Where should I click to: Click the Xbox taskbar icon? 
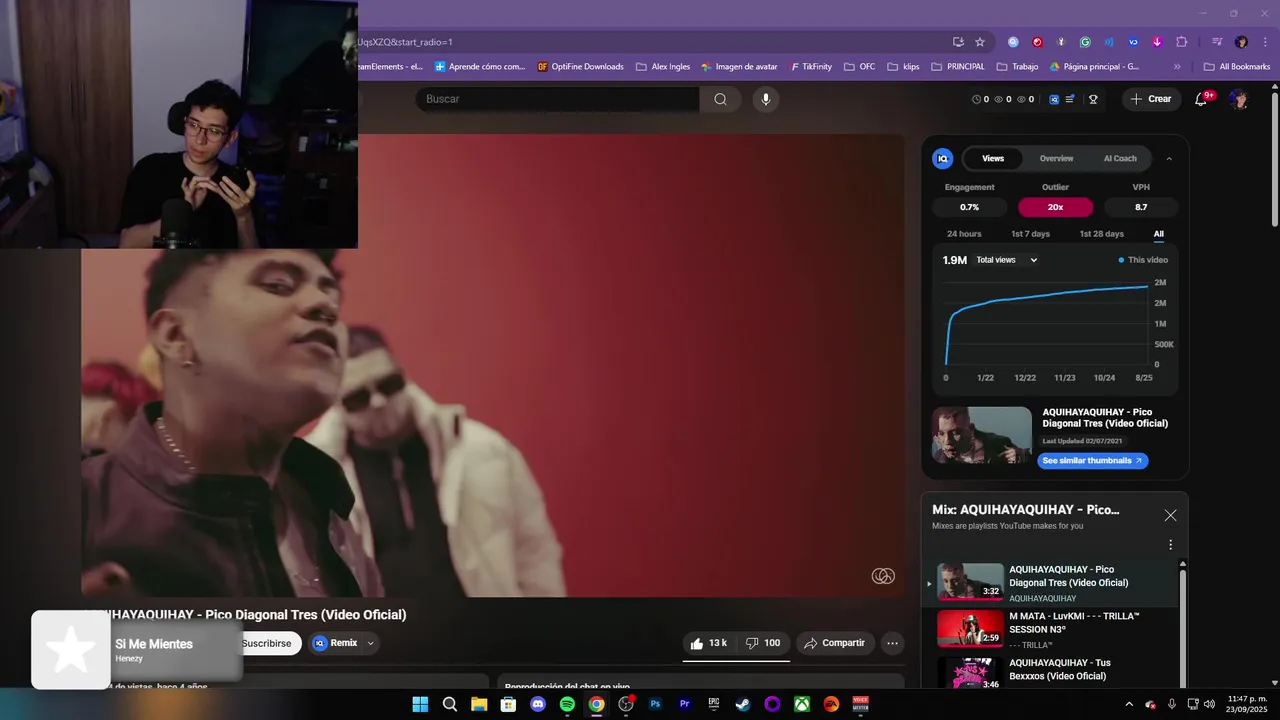802,704
